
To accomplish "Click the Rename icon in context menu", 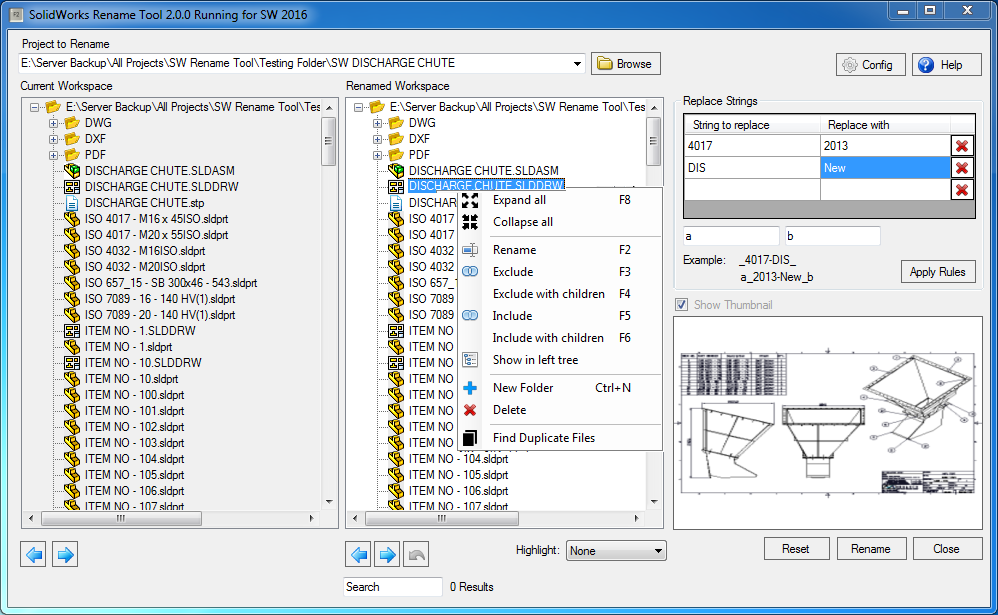I will (470, 250).
